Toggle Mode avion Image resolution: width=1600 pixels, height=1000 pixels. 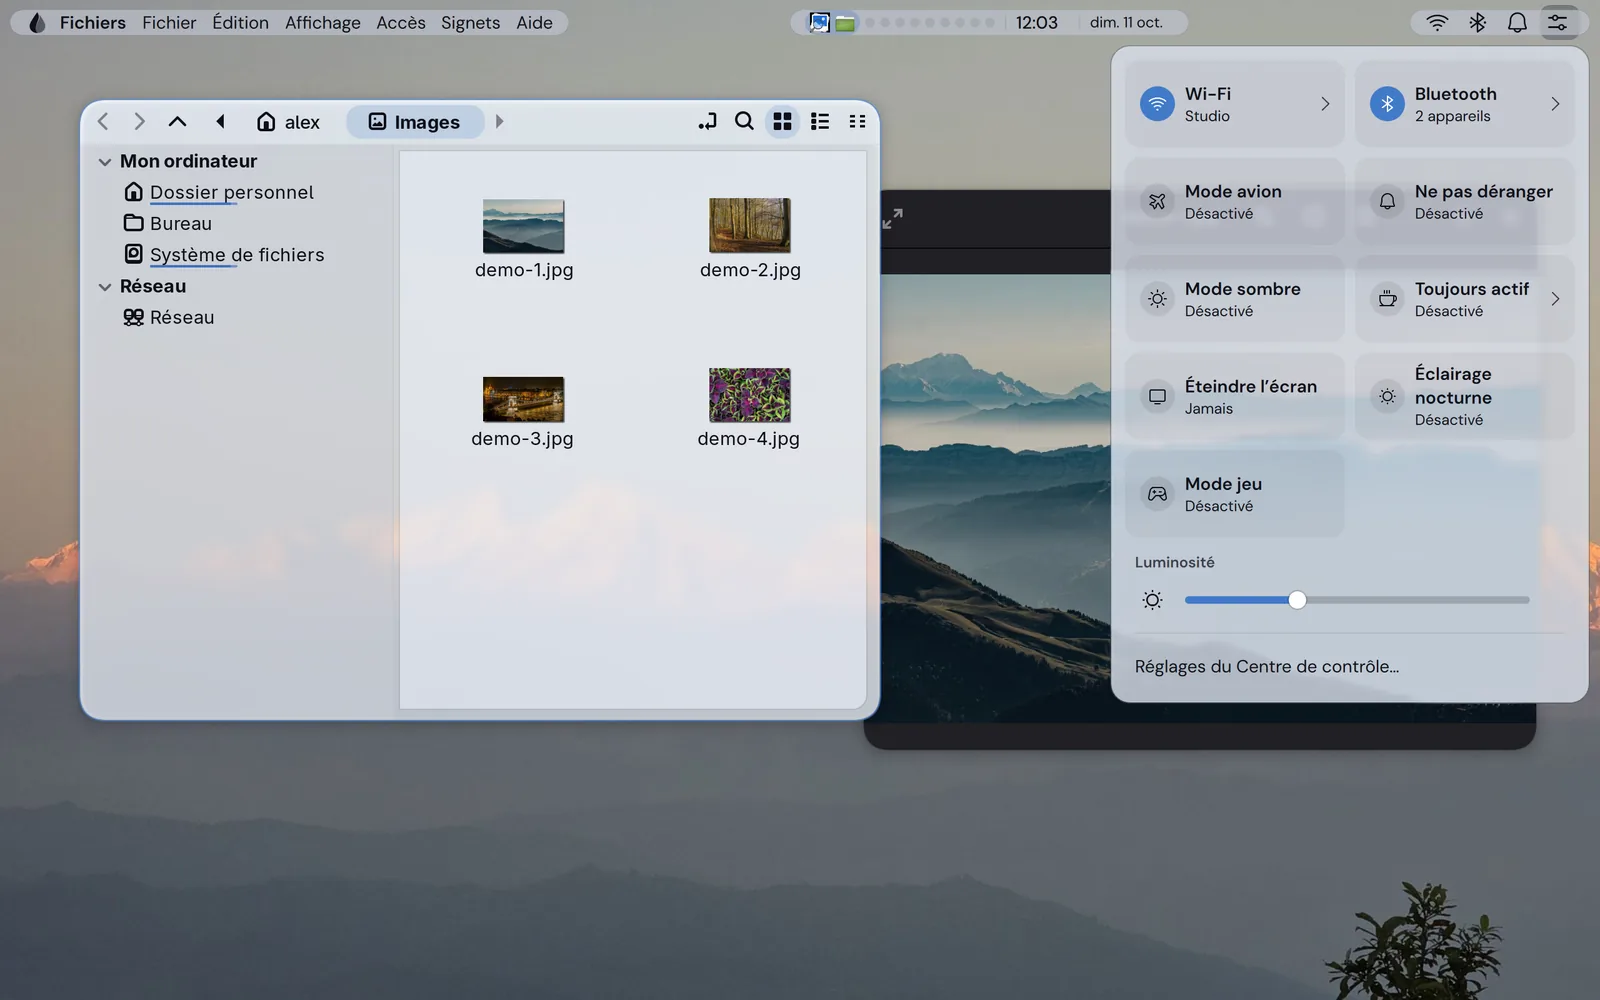pyautogui.click(x=1235, y=202)
